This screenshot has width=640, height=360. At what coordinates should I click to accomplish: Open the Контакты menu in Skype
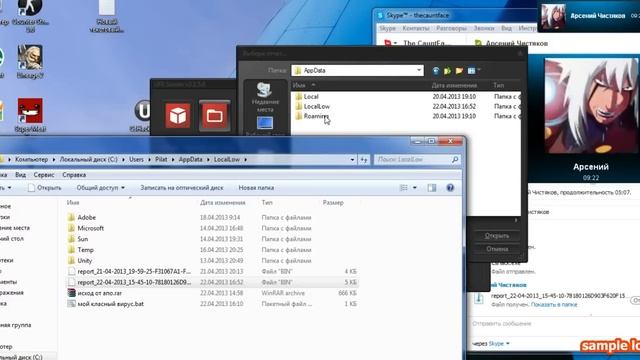click(x=416, y=28)
